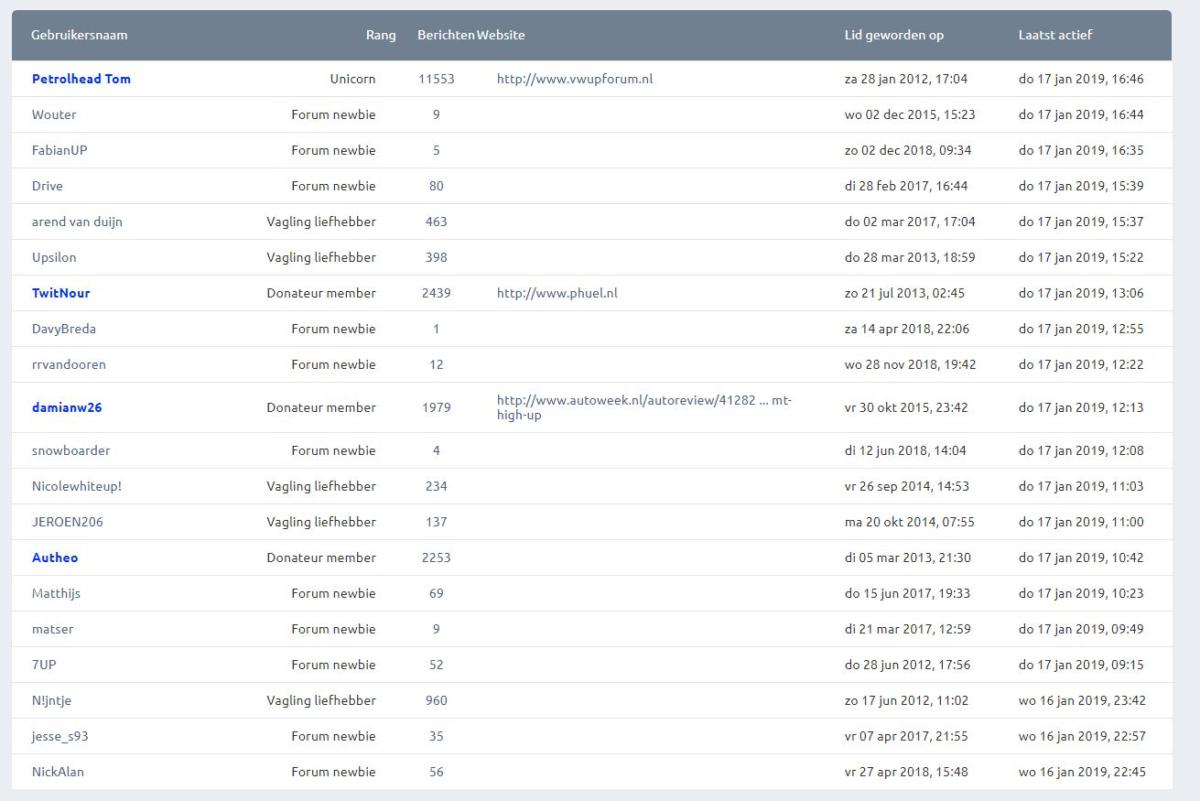View damianw26's profile page
The image size is (1200, 801).
click(x=66, y=408)
